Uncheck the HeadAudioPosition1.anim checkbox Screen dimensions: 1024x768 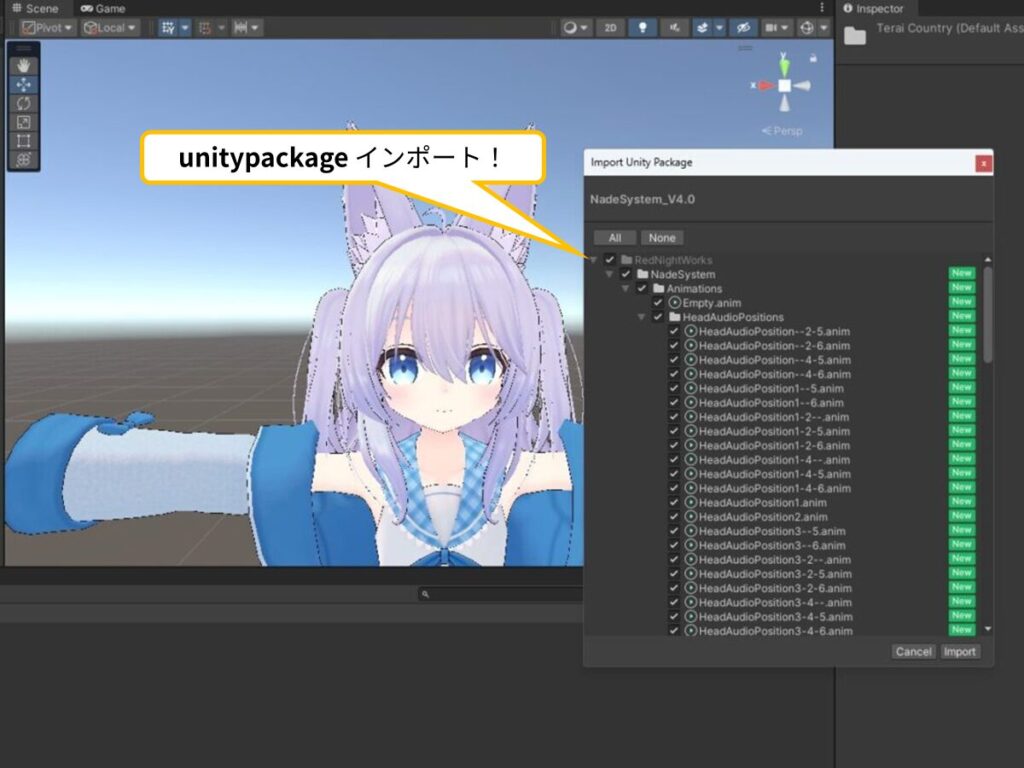[x=674, y=503]
